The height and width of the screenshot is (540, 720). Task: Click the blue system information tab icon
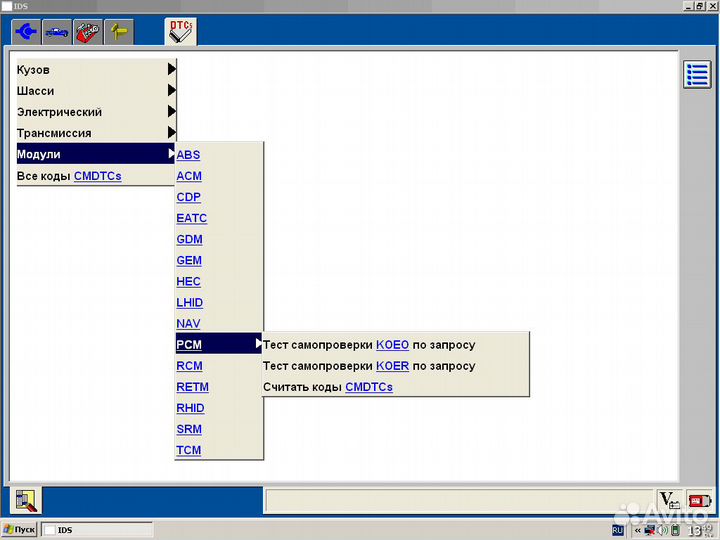[x=26, y=32]
